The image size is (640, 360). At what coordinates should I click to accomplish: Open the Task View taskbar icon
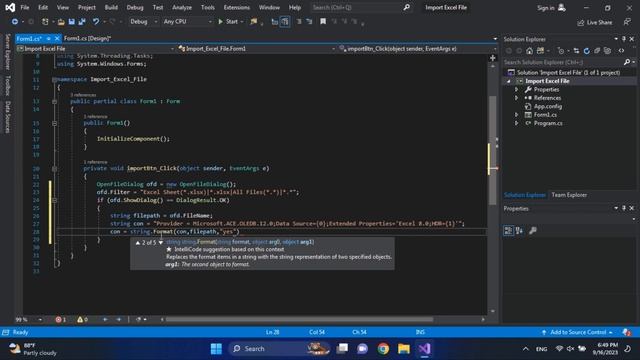(x=342, y=349)
